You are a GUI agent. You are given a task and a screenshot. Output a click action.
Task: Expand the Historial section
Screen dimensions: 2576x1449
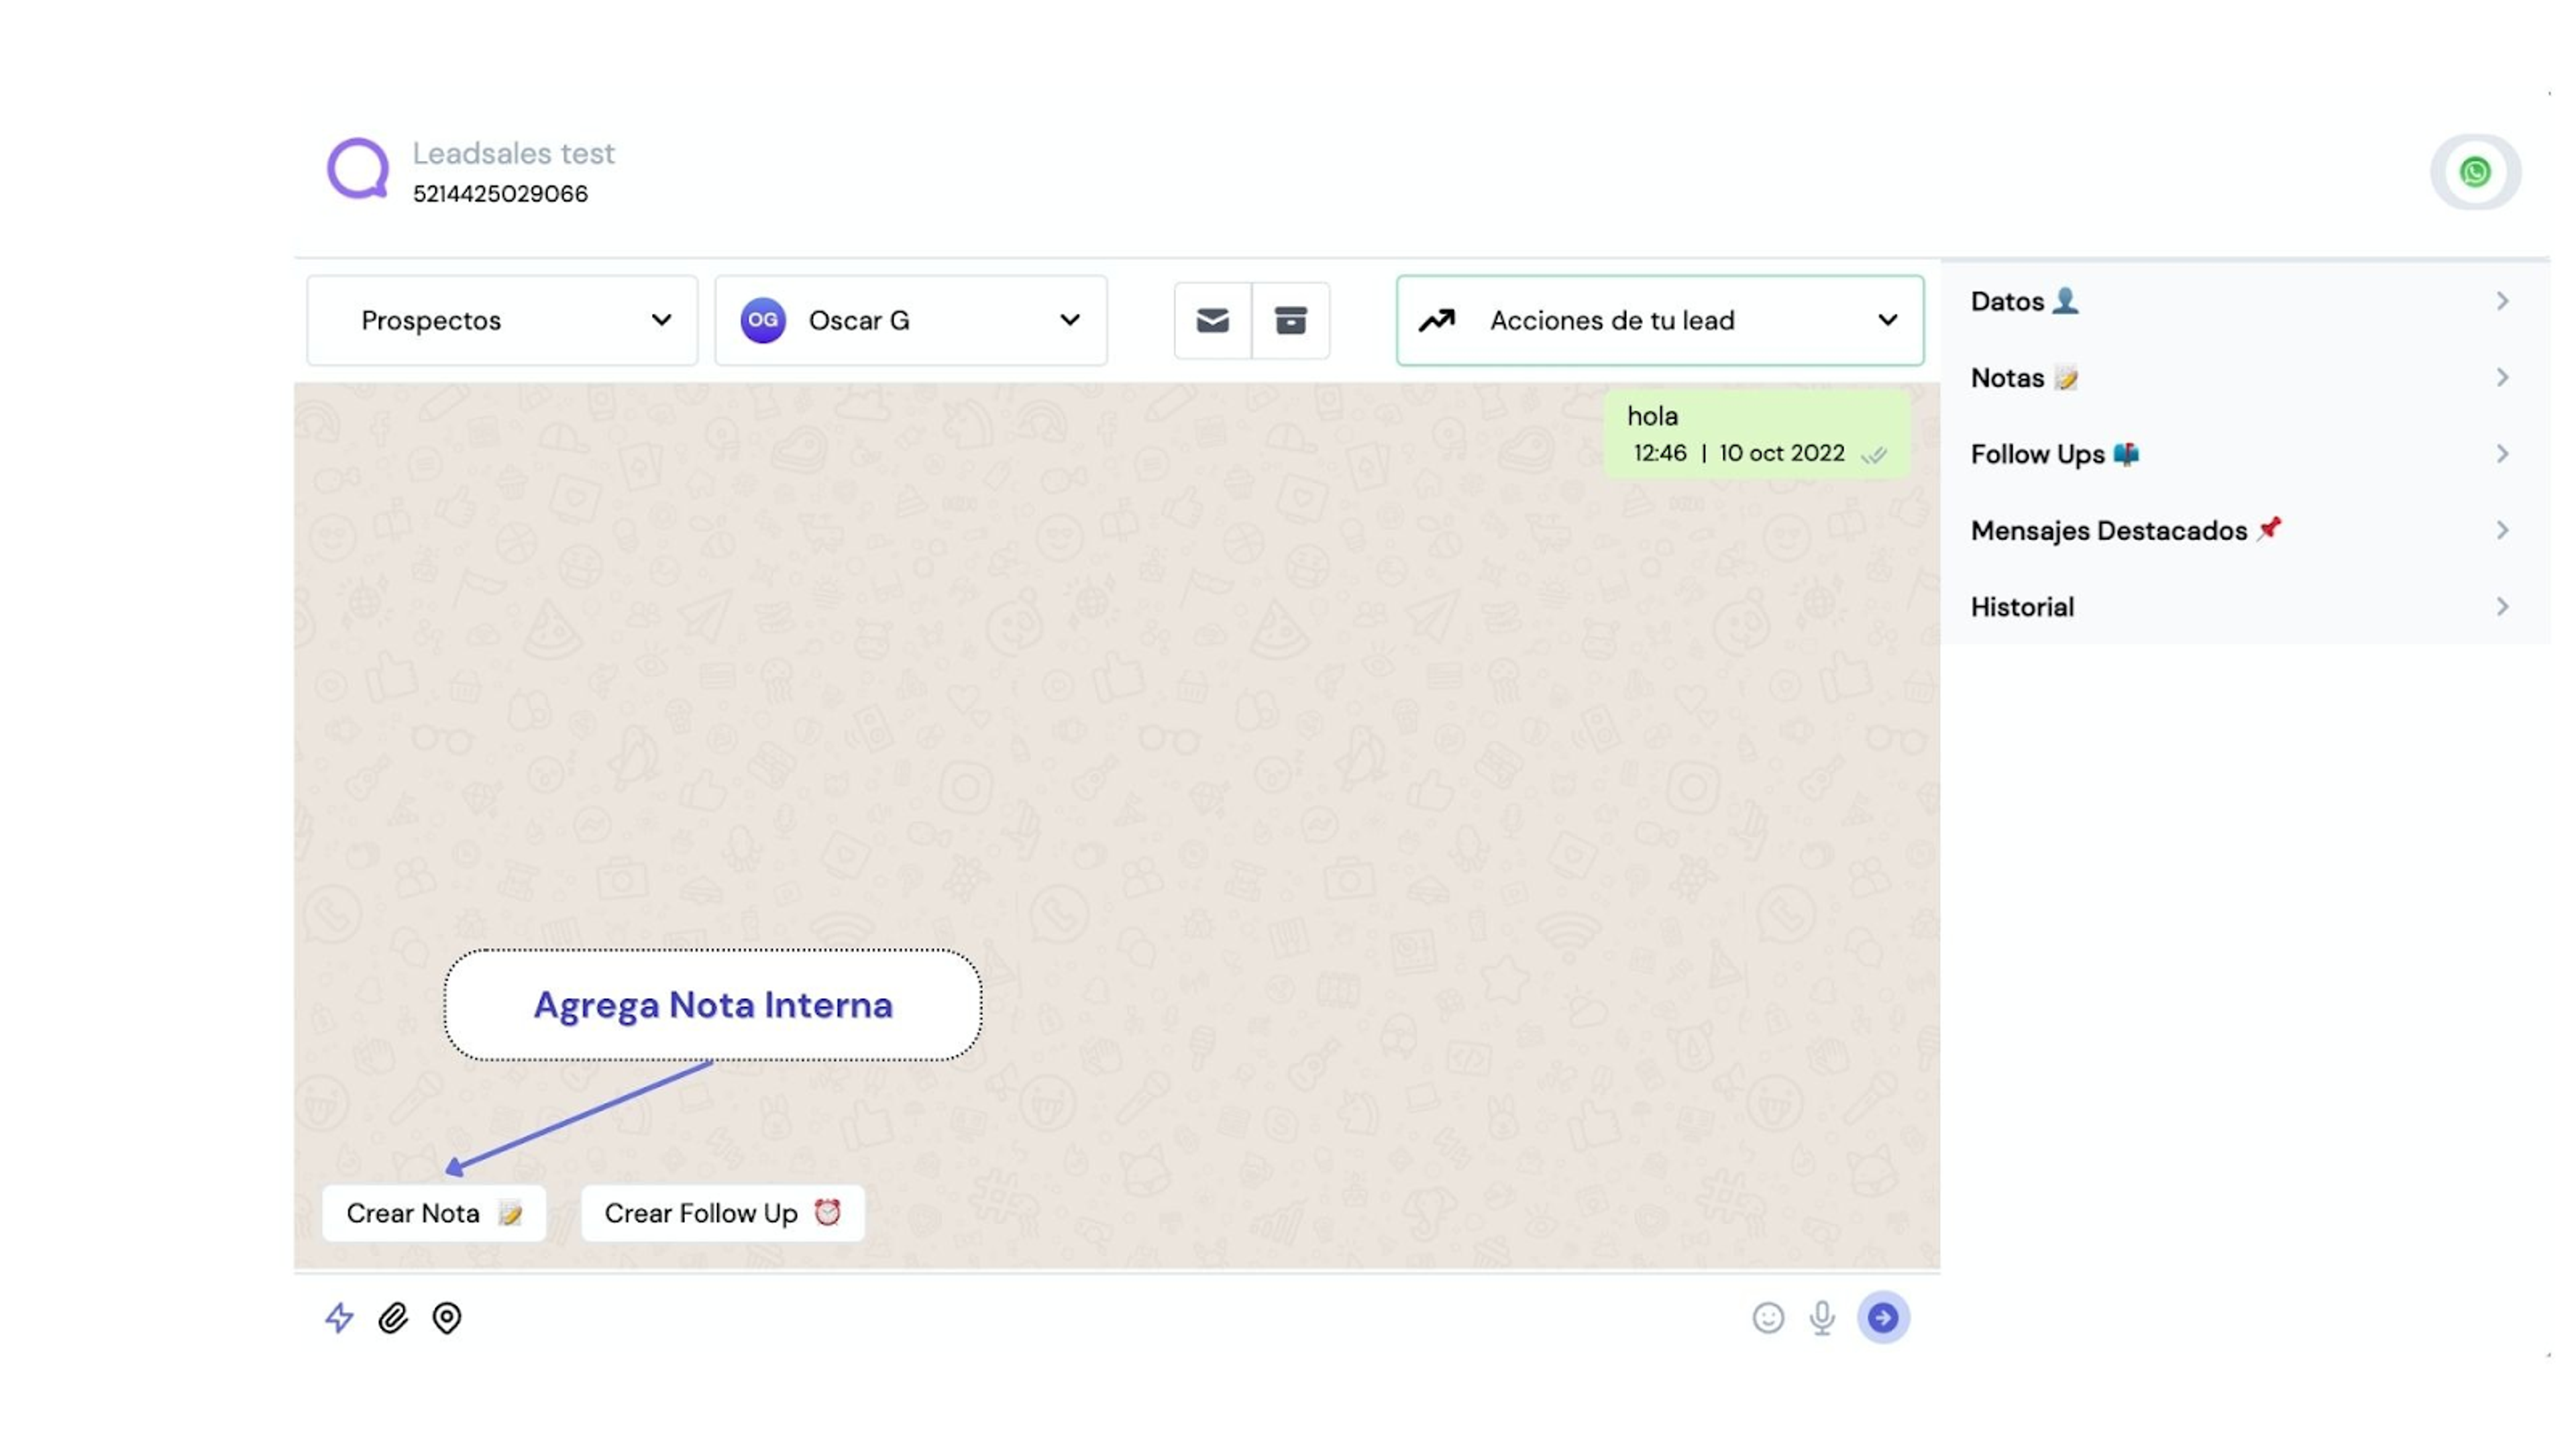[2245, 607]
